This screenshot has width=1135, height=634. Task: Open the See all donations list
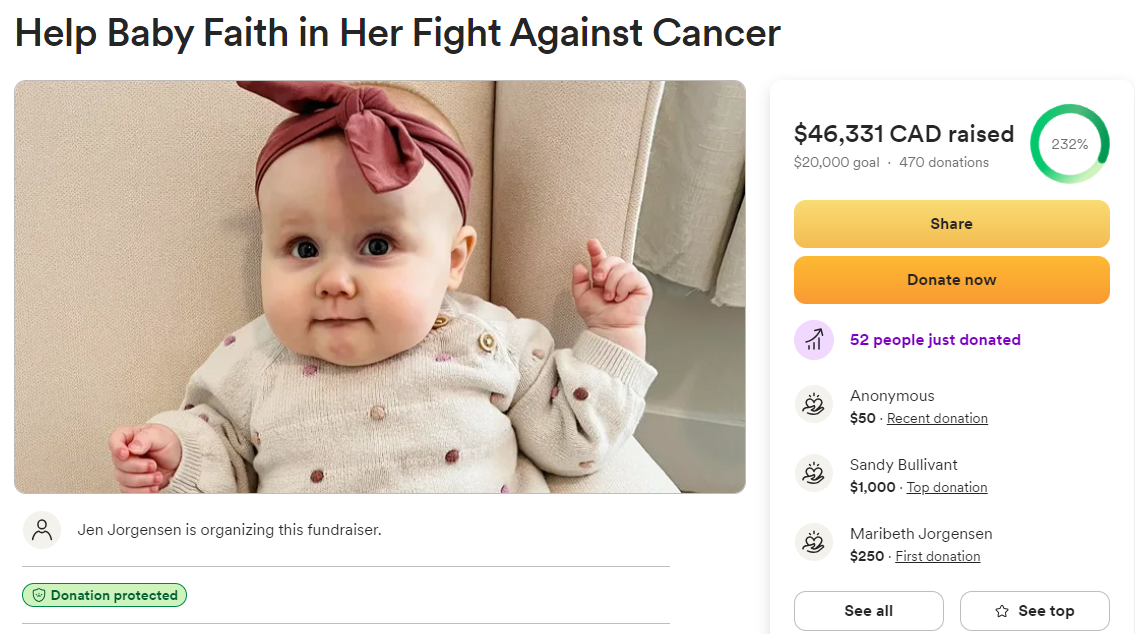pyautogui.click(x=868, y=611)
